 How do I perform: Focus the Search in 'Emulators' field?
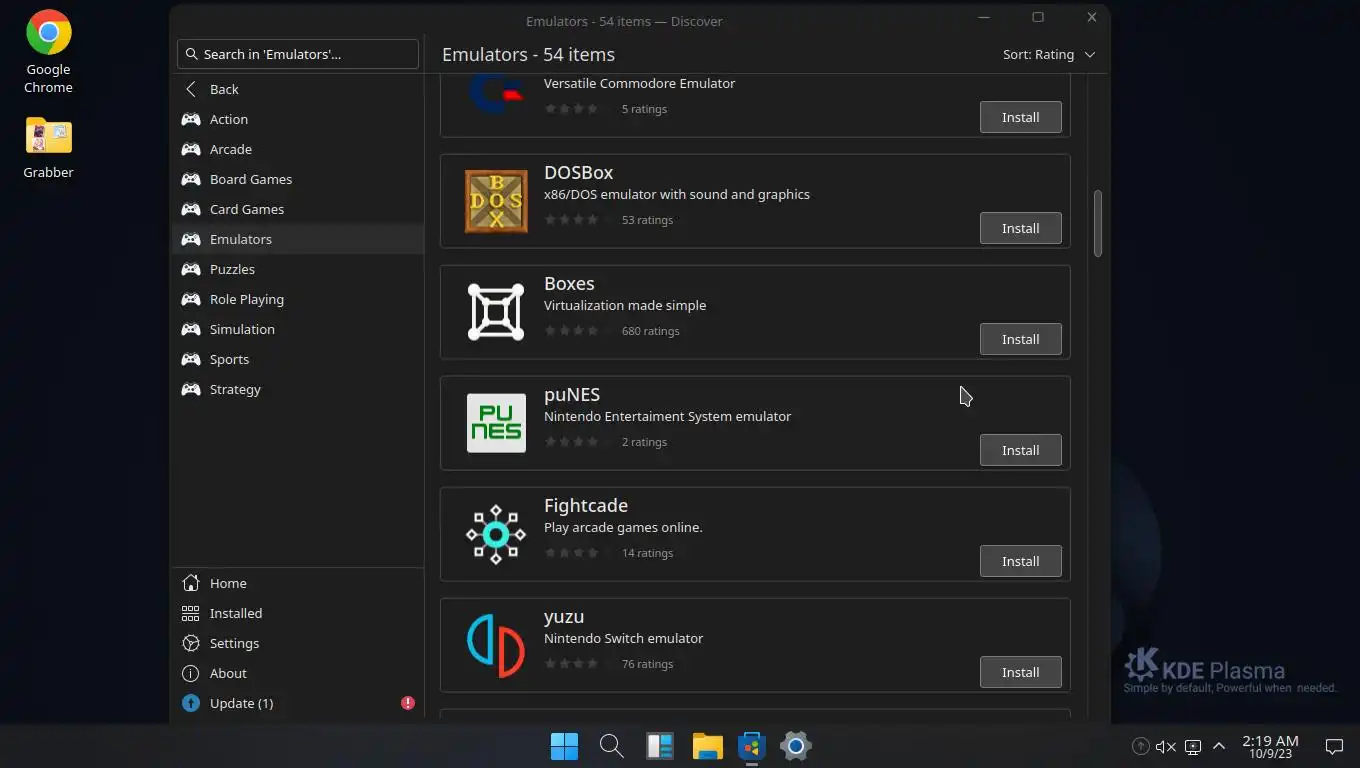(x=298, y=54)
